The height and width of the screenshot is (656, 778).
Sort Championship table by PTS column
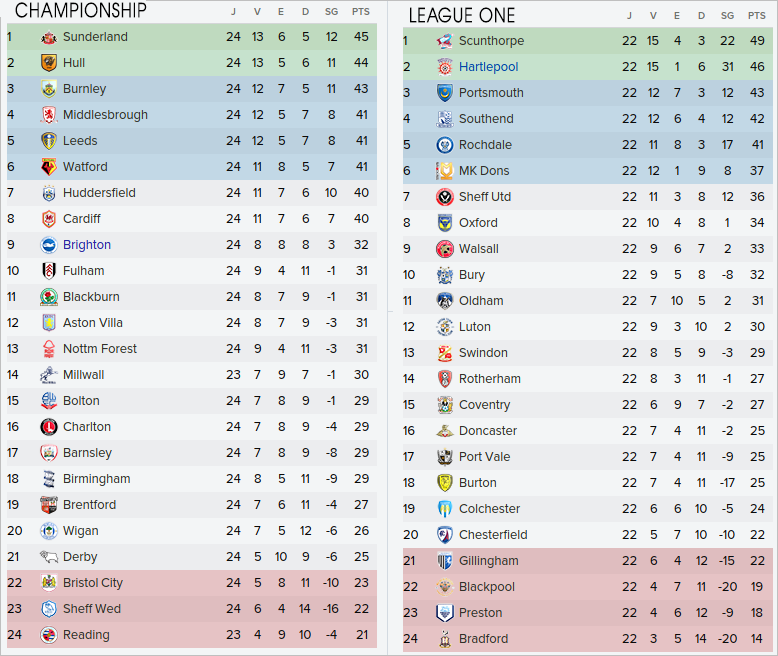(x=360, y=12)
